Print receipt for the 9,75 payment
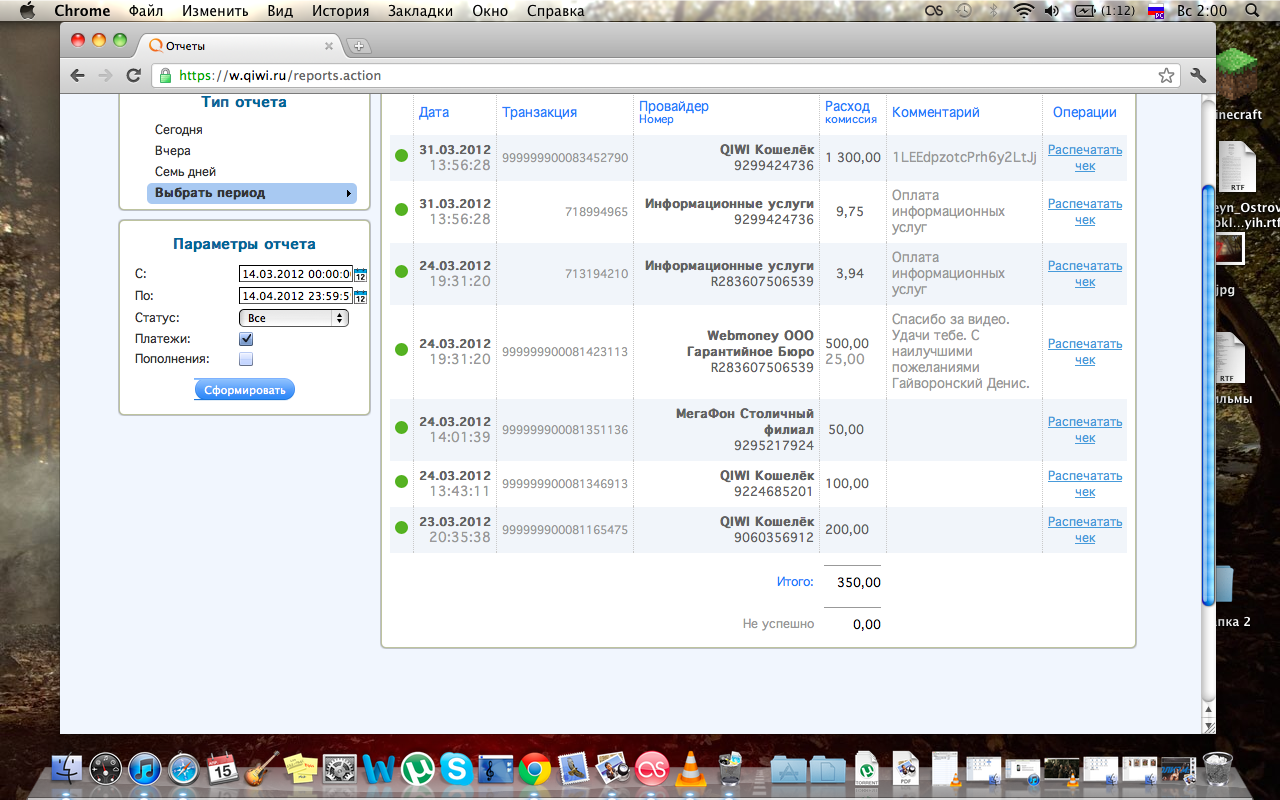 click(1085, 212)
